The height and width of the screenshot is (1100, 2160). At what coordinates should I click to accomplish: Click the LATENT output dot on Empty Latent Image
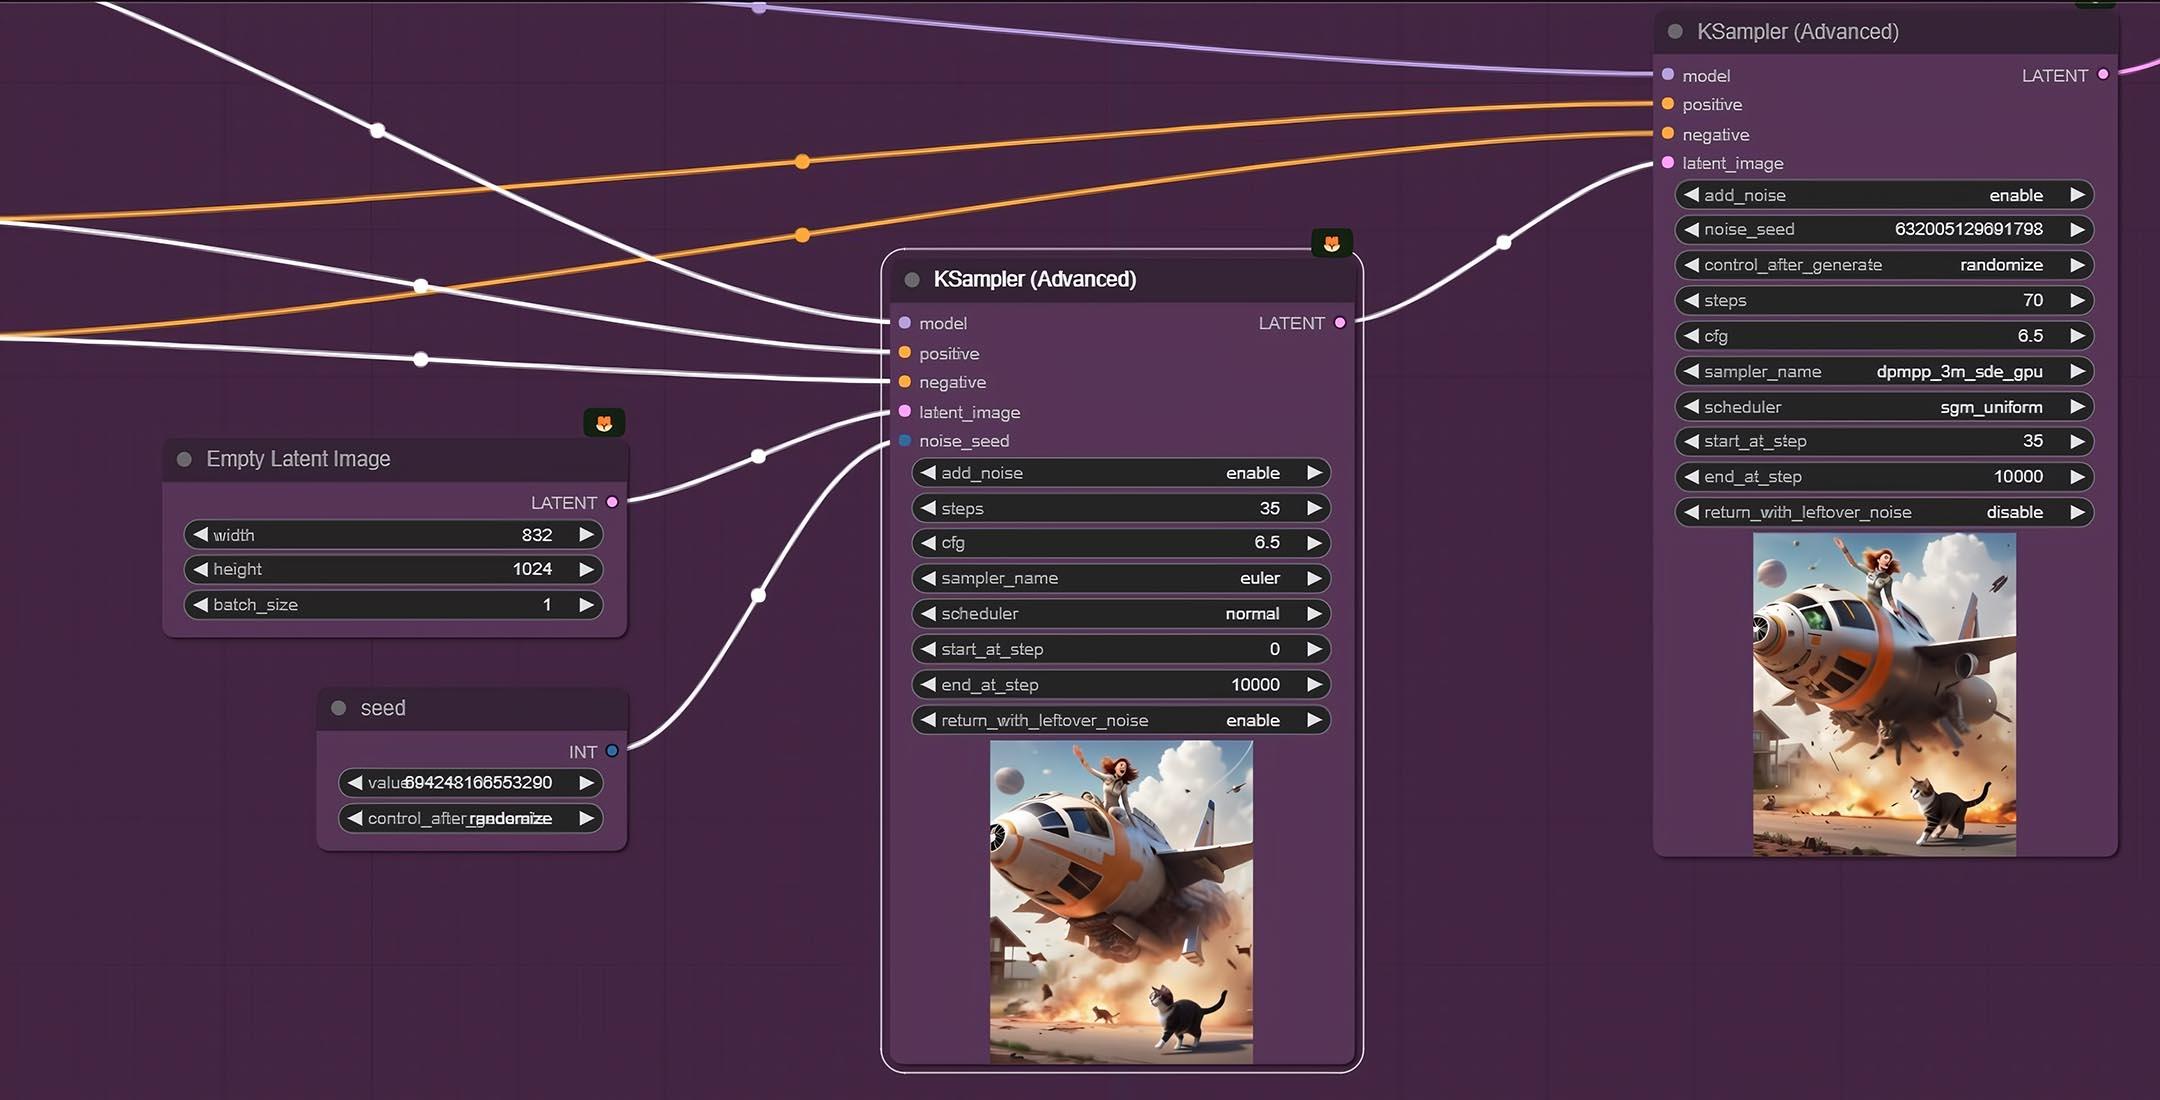(612, 502)
